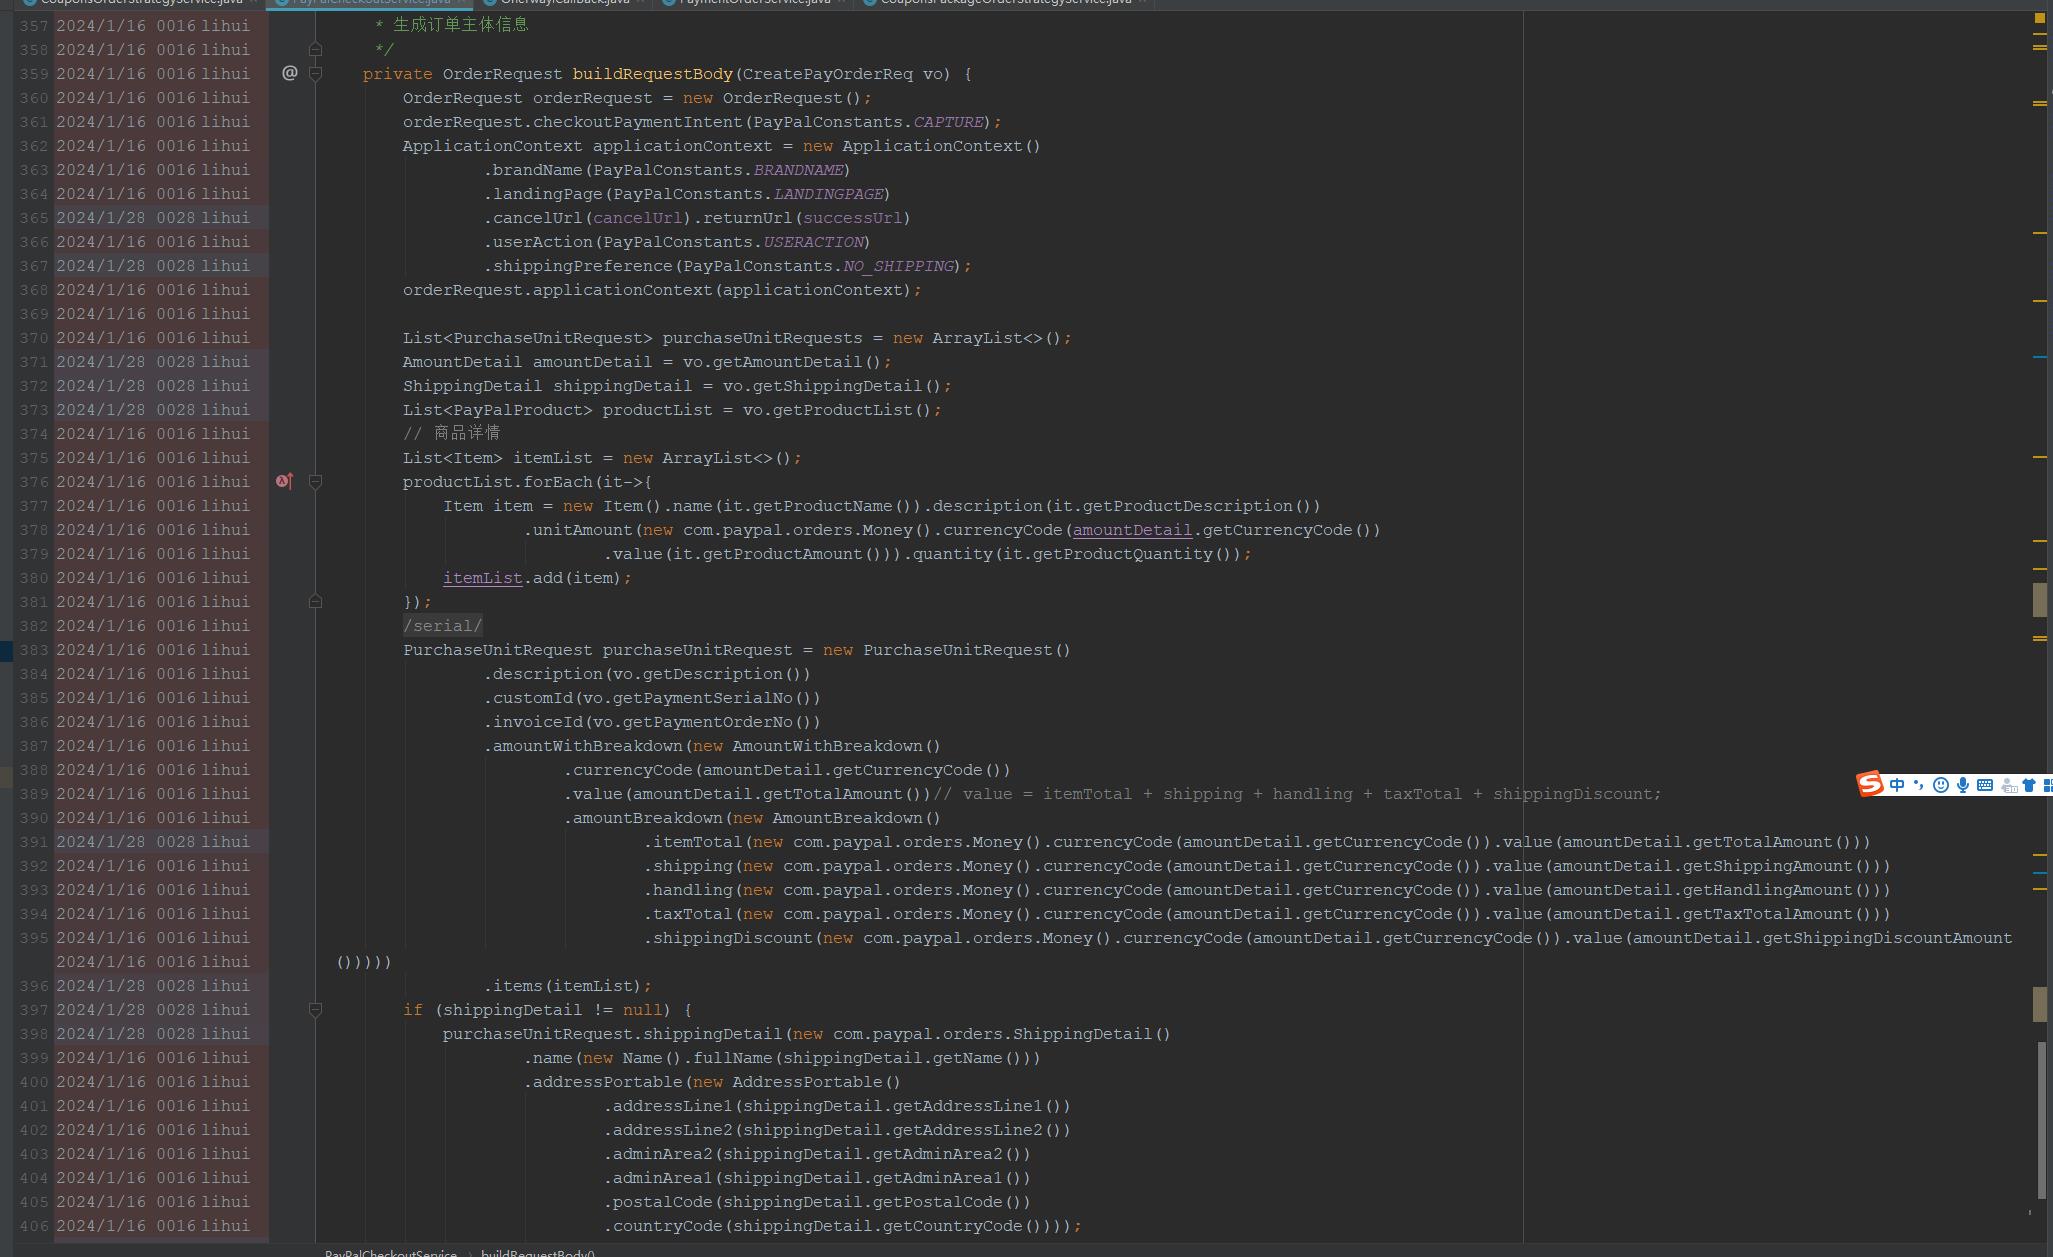Click the 生成订单主体信息 comment text
Image resolution: width=2053 pixels, height=1257 pixels.
coord(460,24)
